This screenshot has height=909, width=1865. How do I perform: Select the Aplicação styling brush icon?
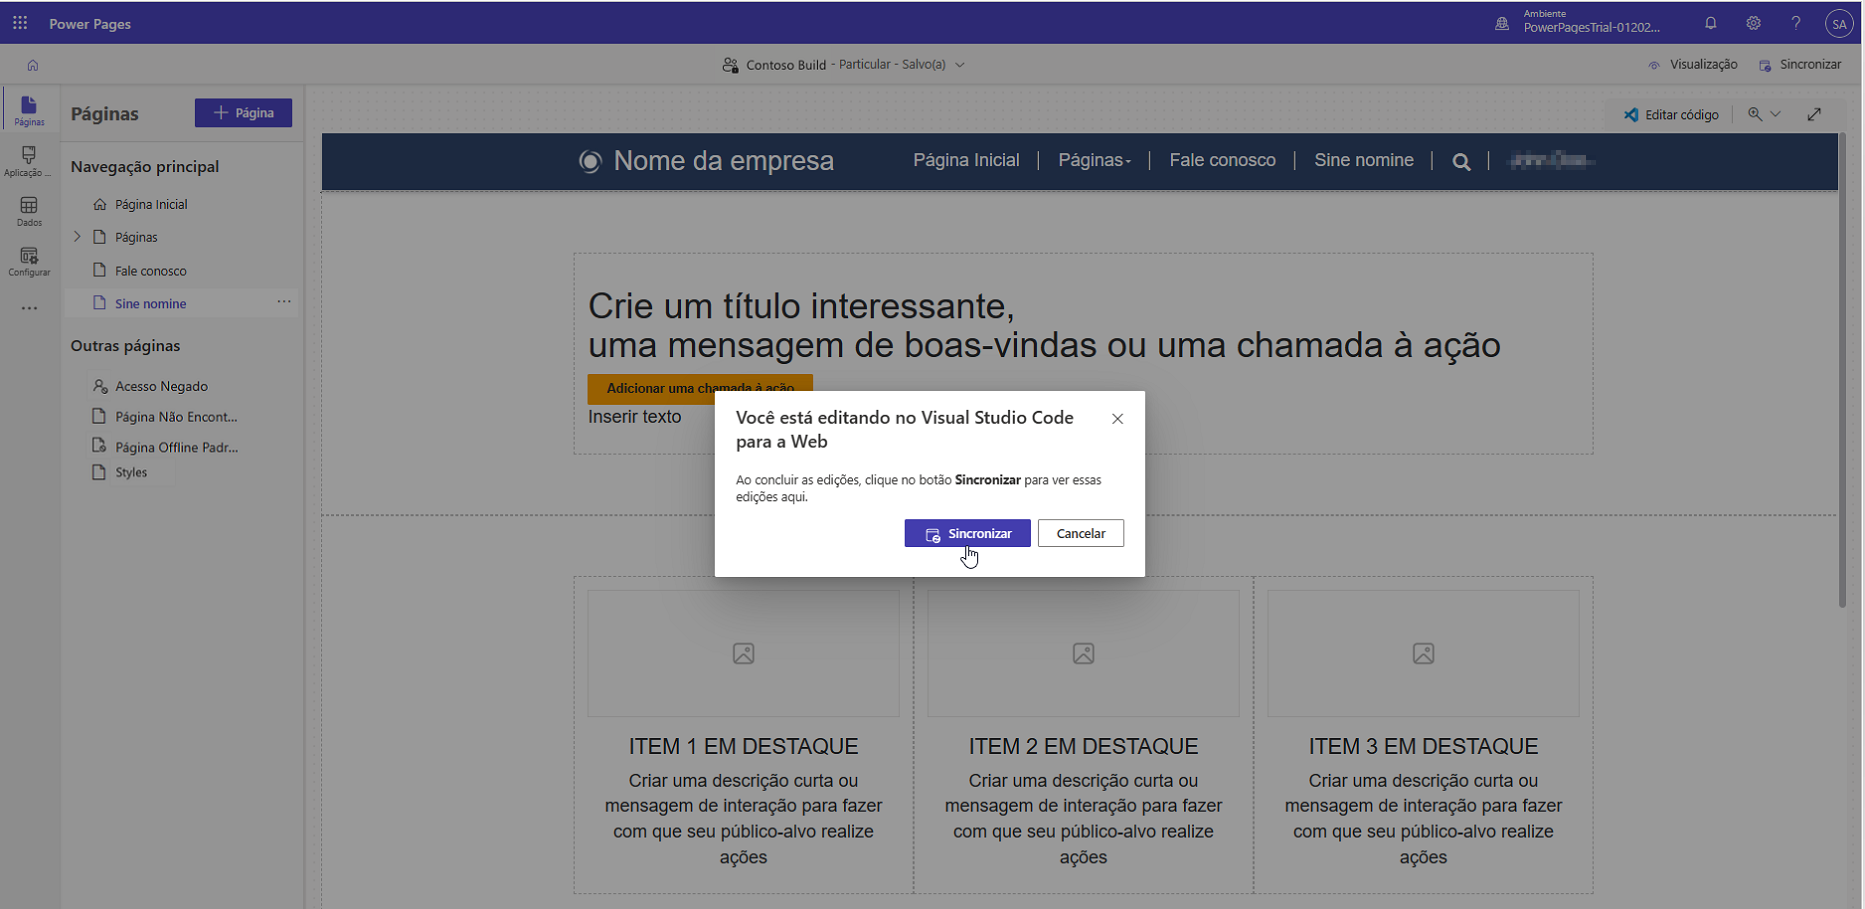click(29, 158)
